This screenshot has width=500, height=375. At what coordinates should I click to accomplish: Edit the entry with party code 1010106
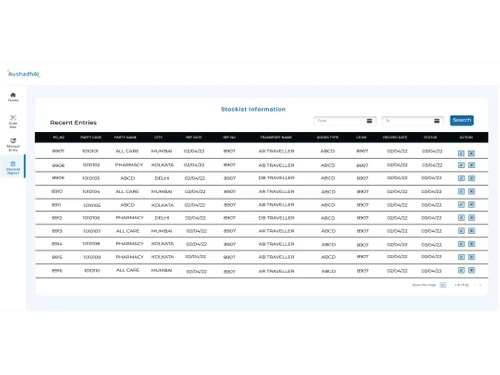click(461, 218)
